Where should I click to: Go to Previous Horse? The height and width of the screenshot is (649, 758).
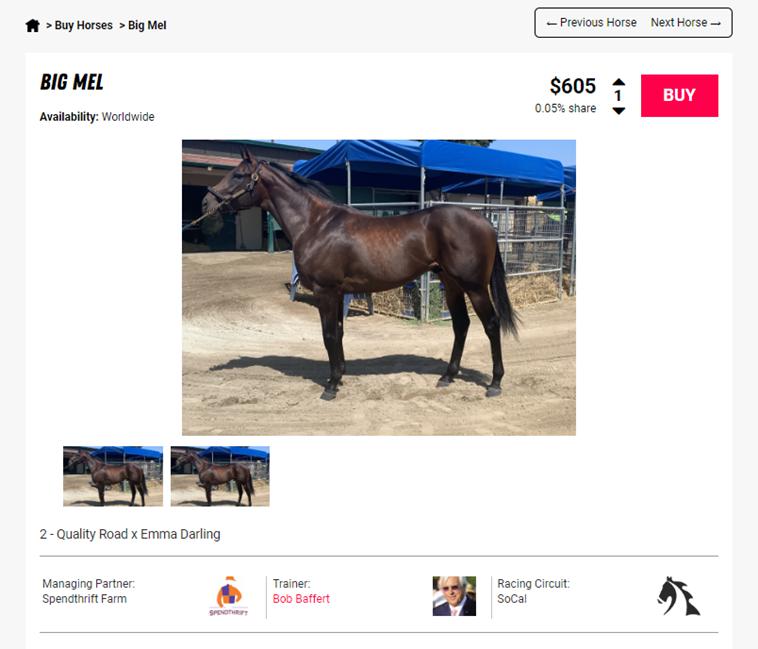591,23
